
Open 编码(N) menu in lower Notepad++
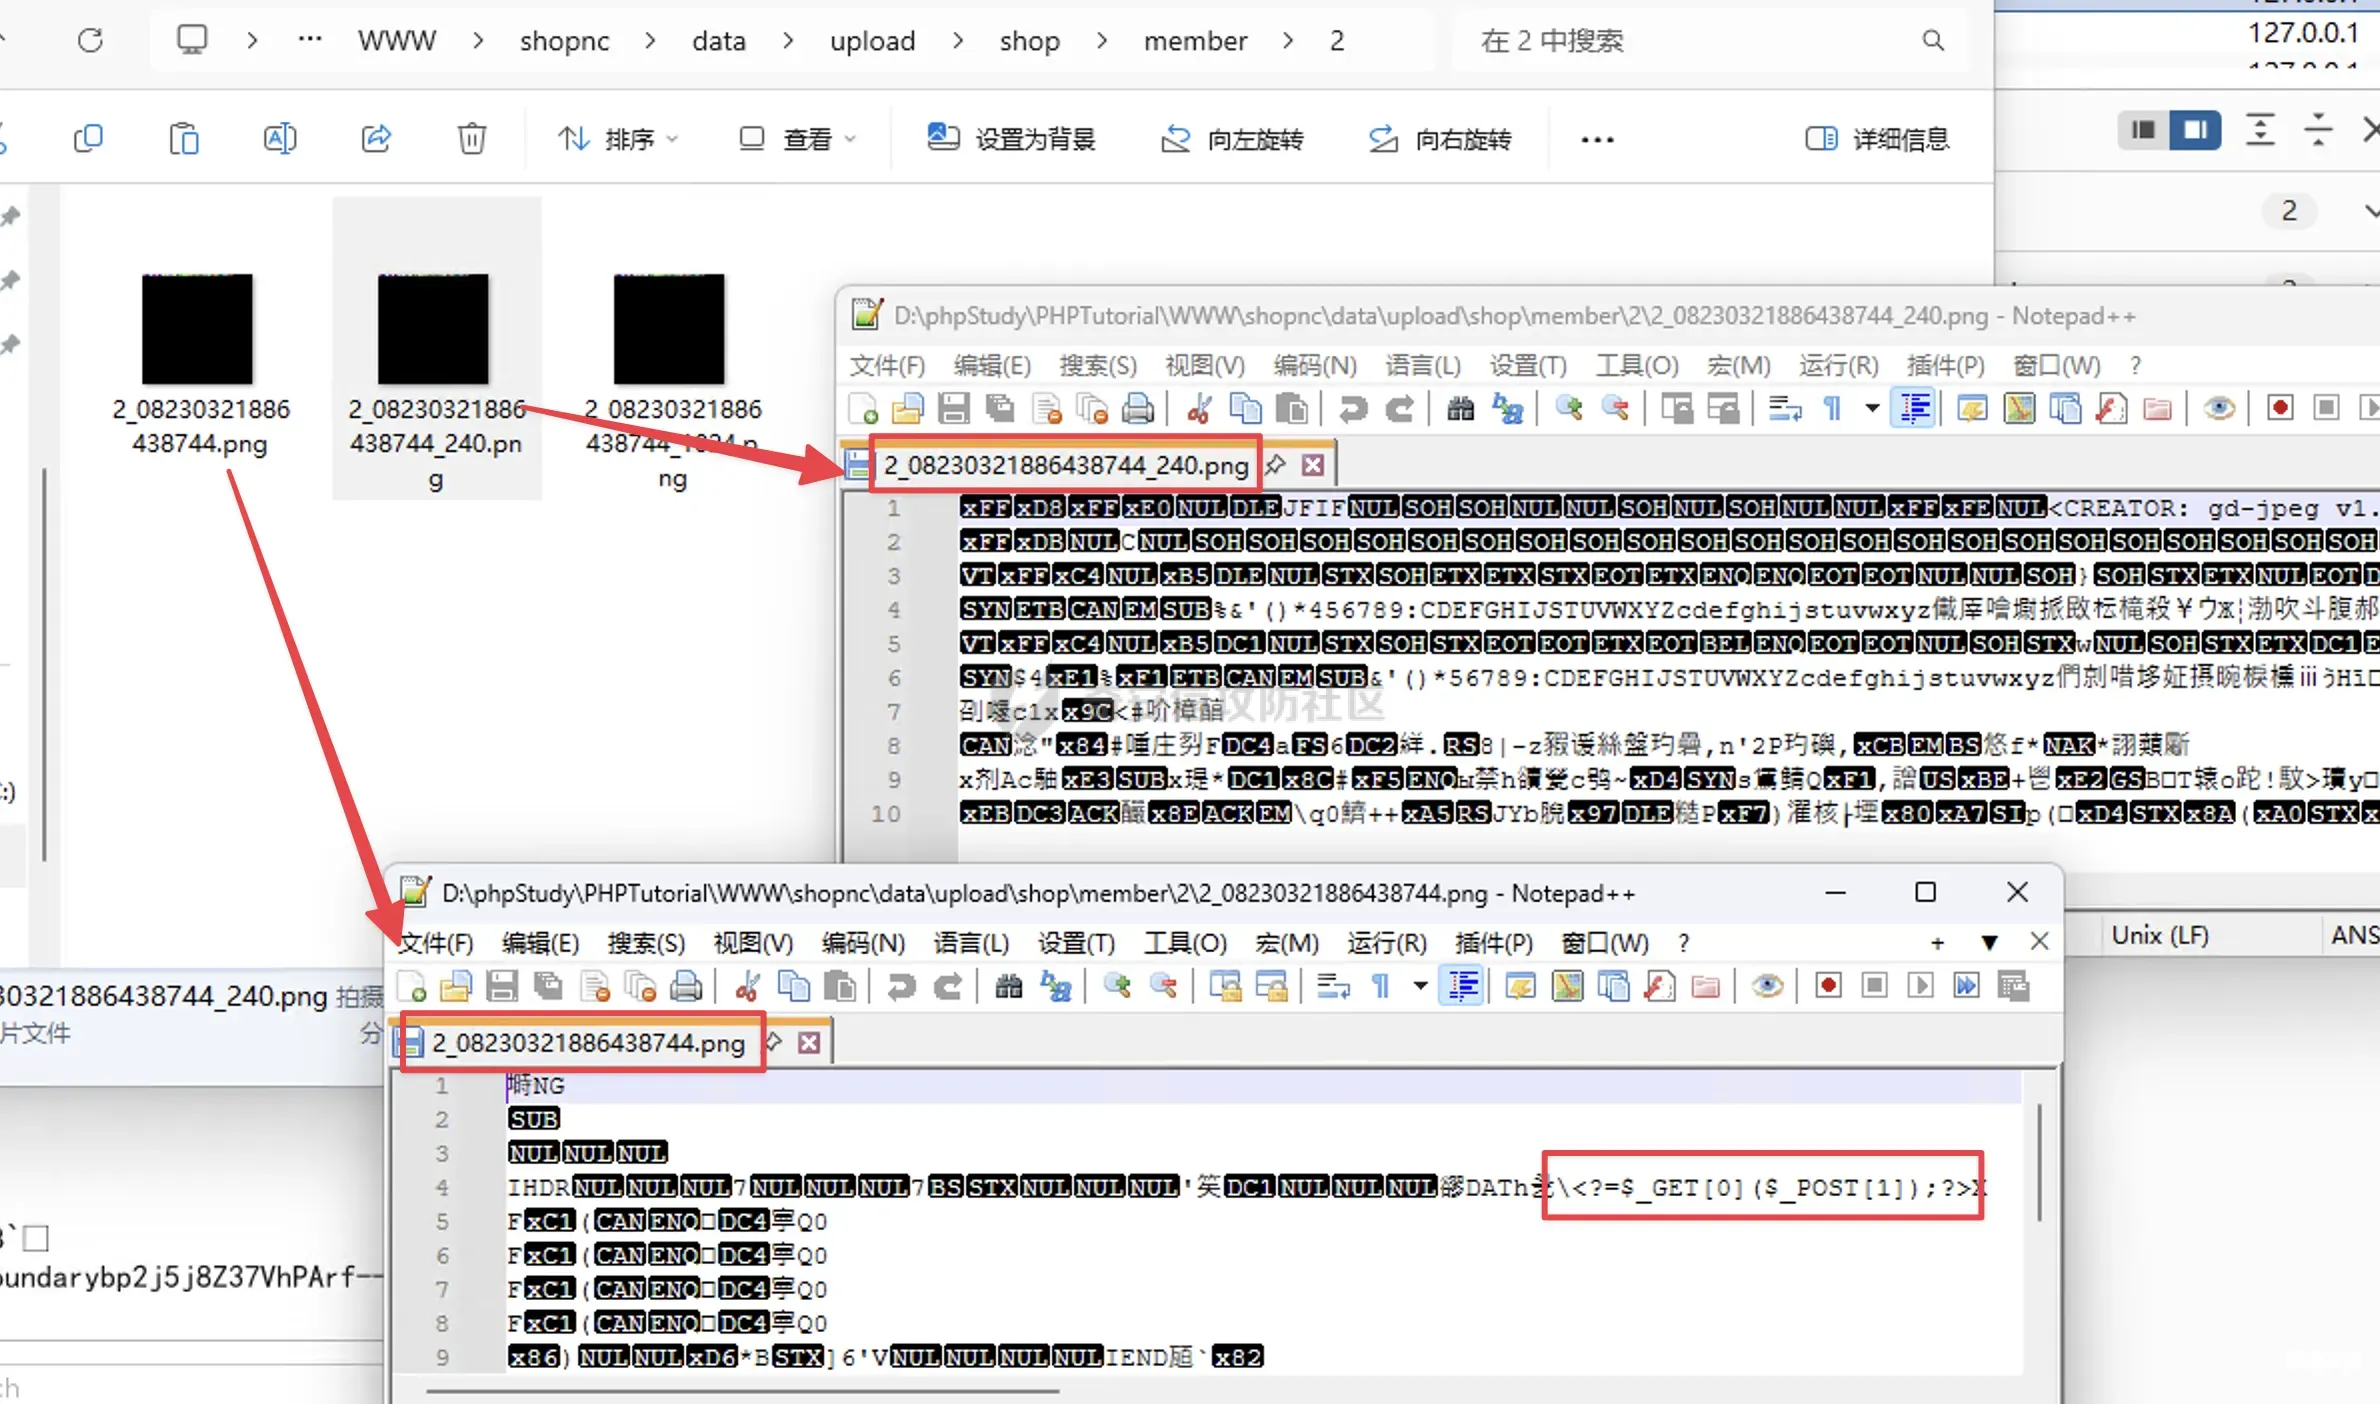863,943
